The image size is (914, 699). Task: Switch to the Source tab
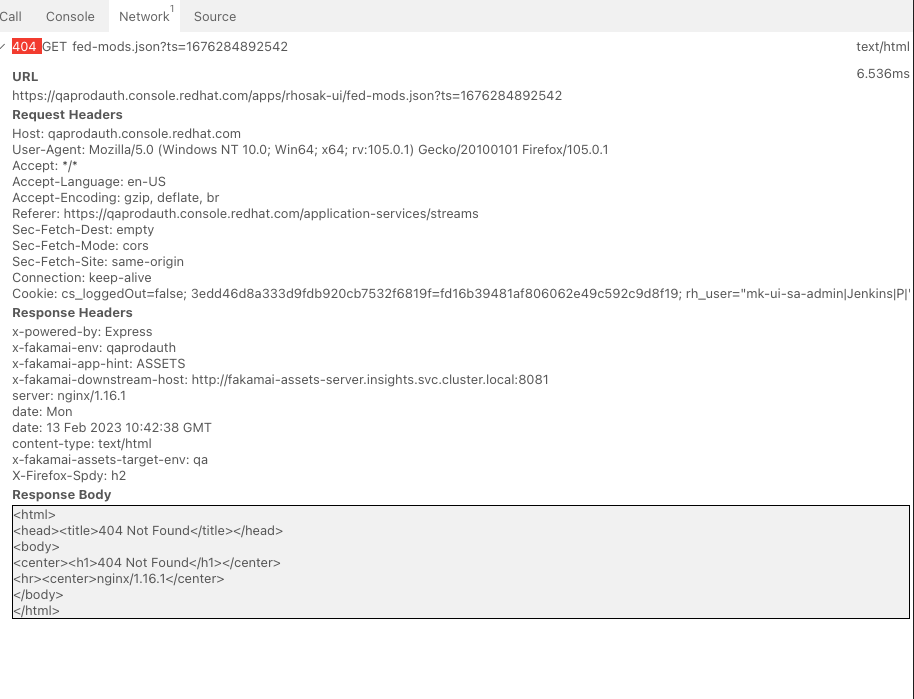215,17
